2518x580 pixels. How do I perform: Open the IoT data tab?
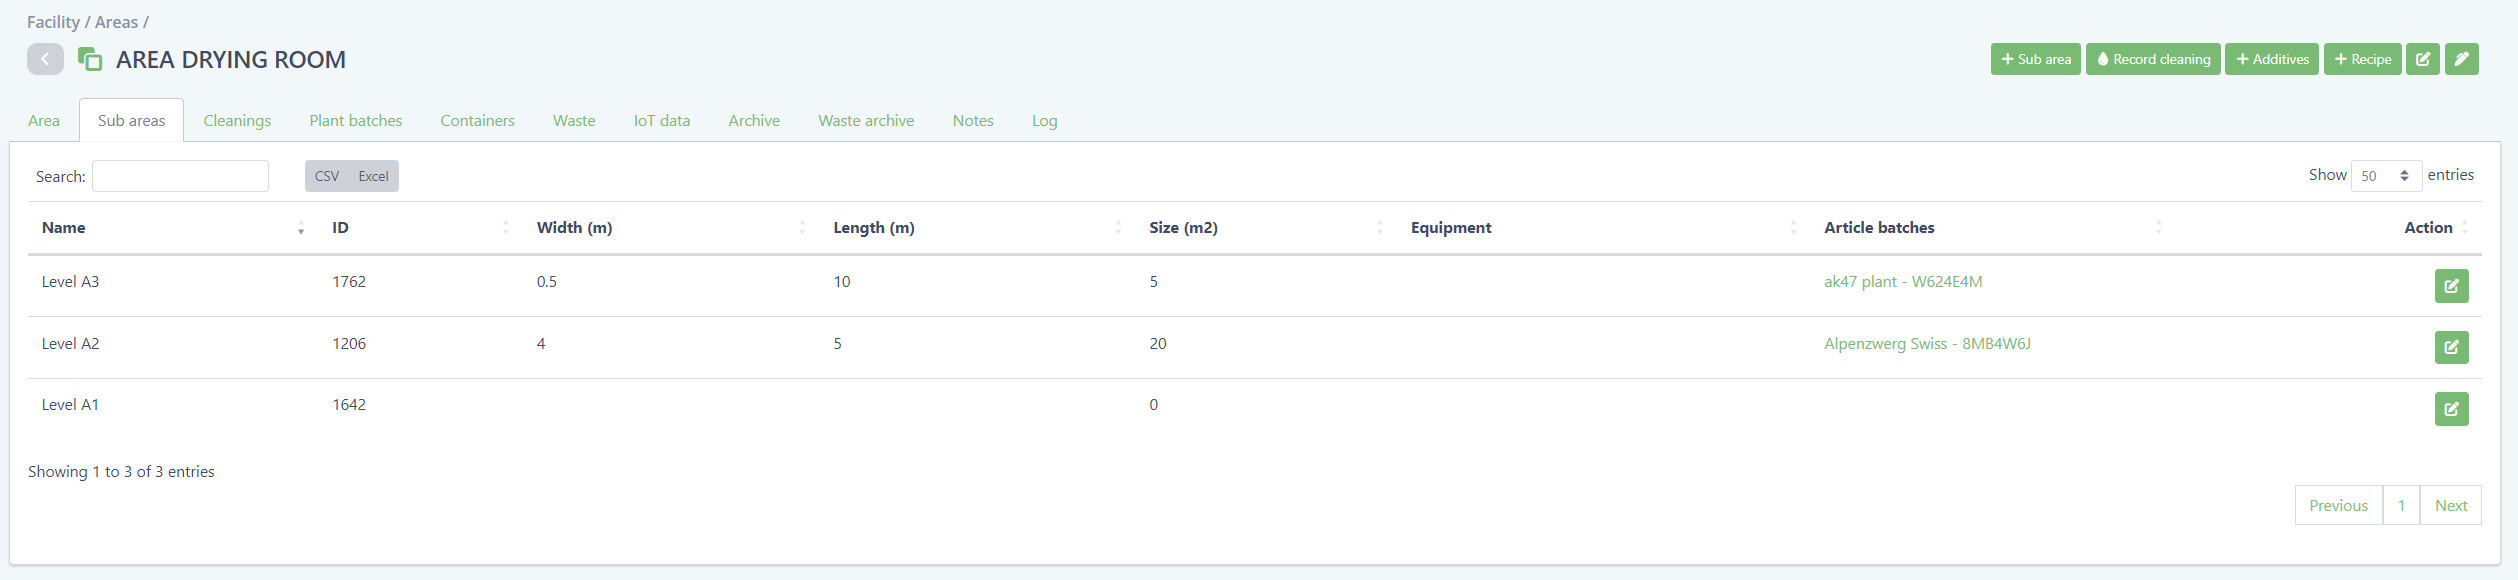(661, 121)
